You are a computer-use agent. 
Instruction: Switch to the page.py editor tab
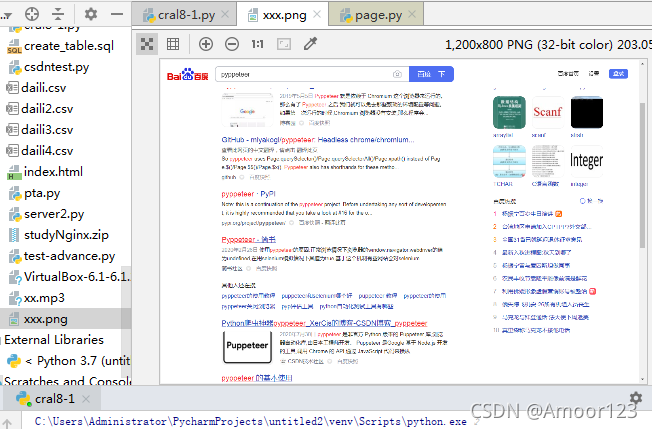[x=376, y=15]
